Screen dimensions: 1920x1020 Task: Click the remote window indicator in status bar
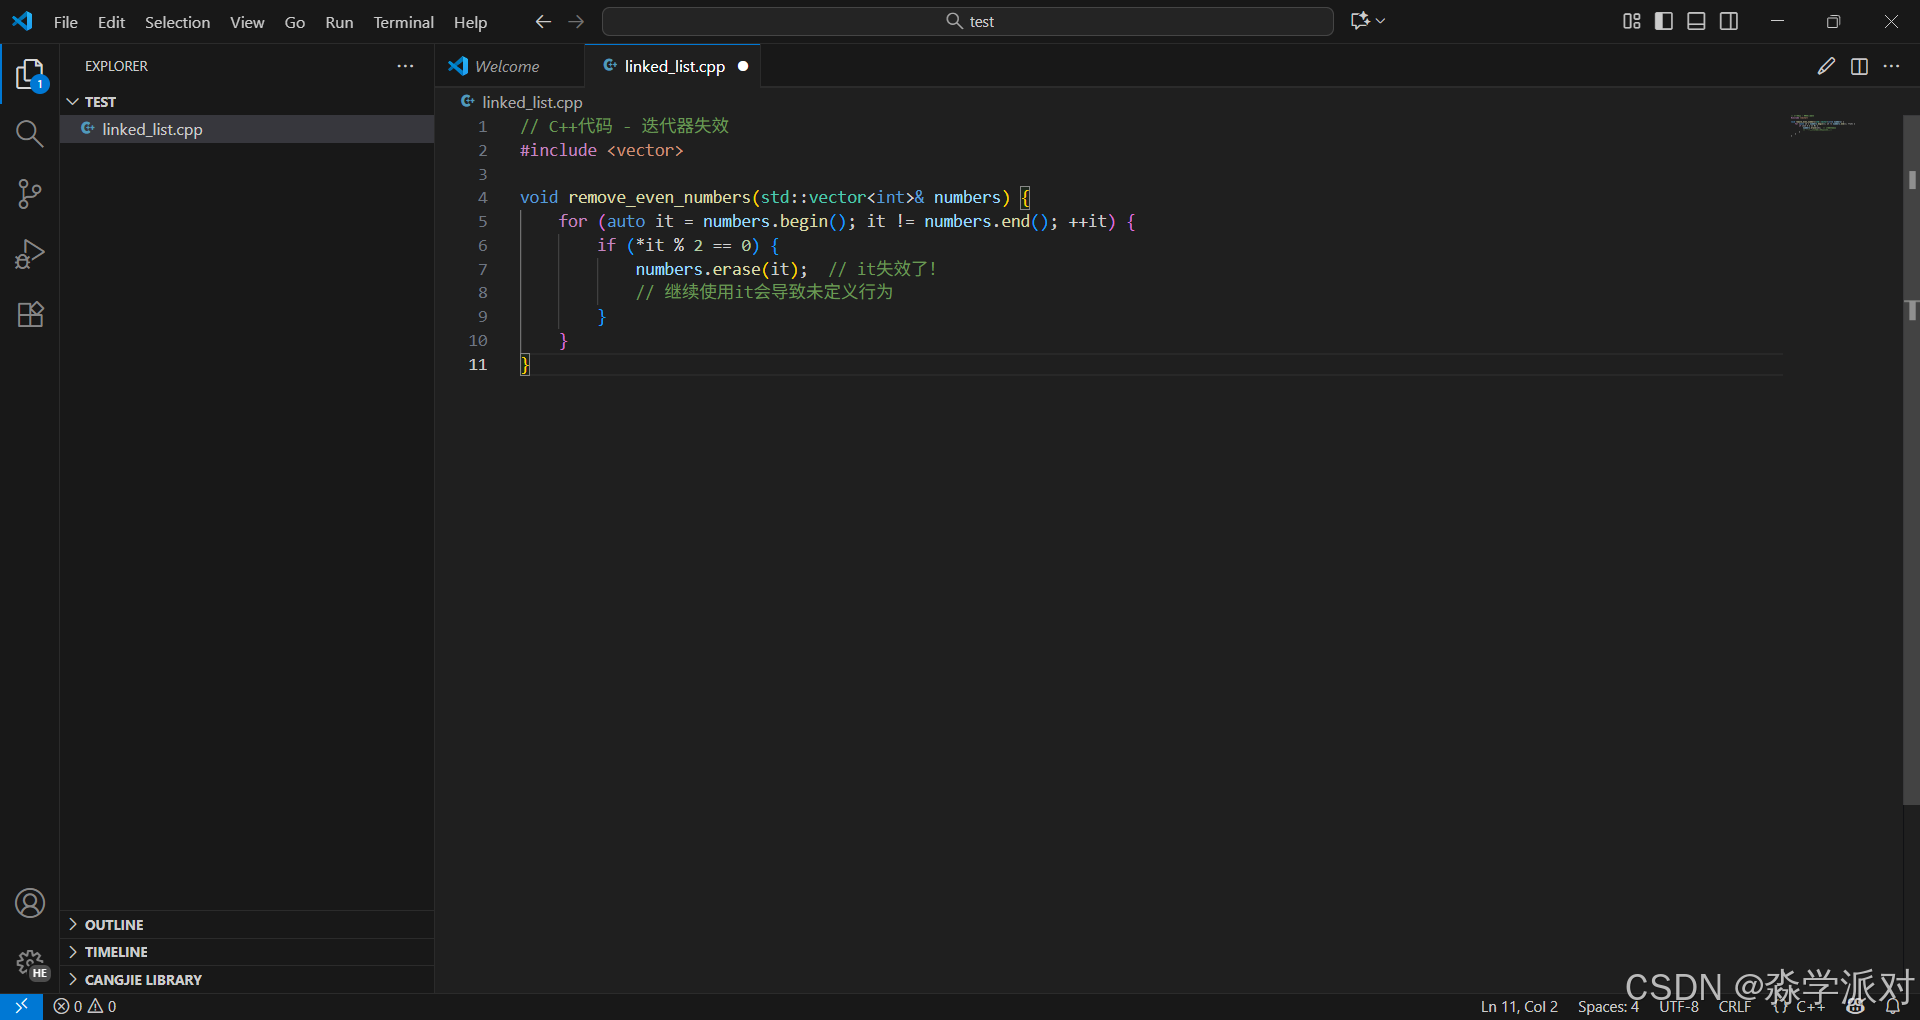(x=21, y=1006)
